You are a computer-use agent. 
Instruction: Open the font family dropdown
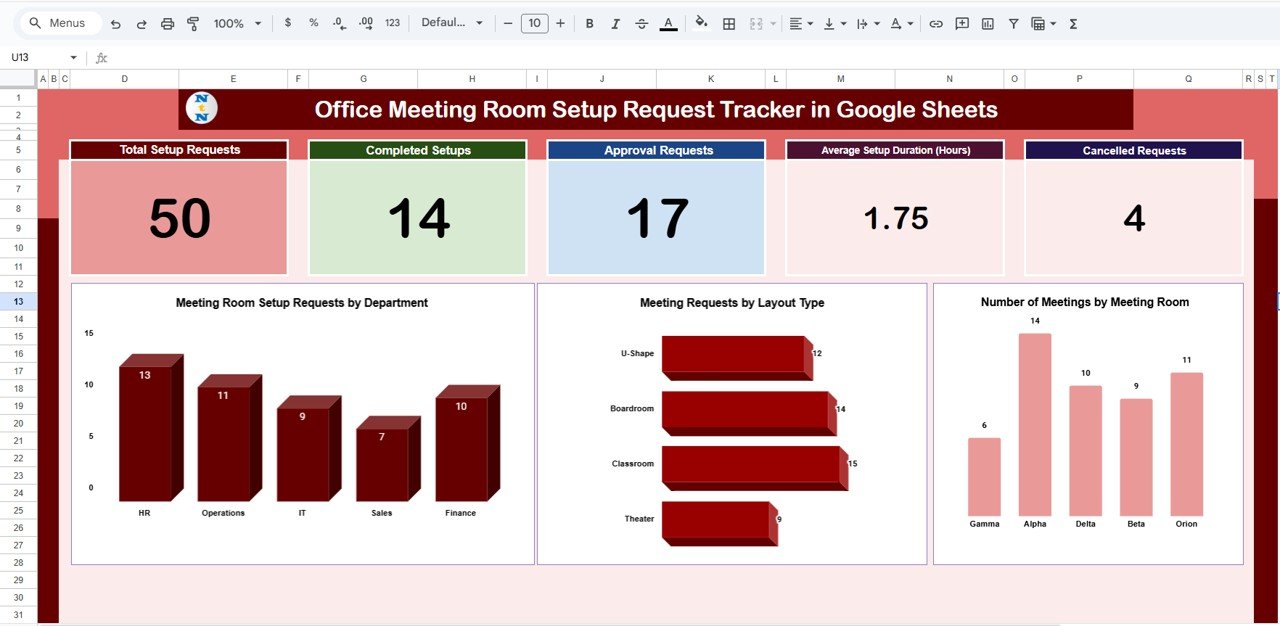[x=452, y=22]
